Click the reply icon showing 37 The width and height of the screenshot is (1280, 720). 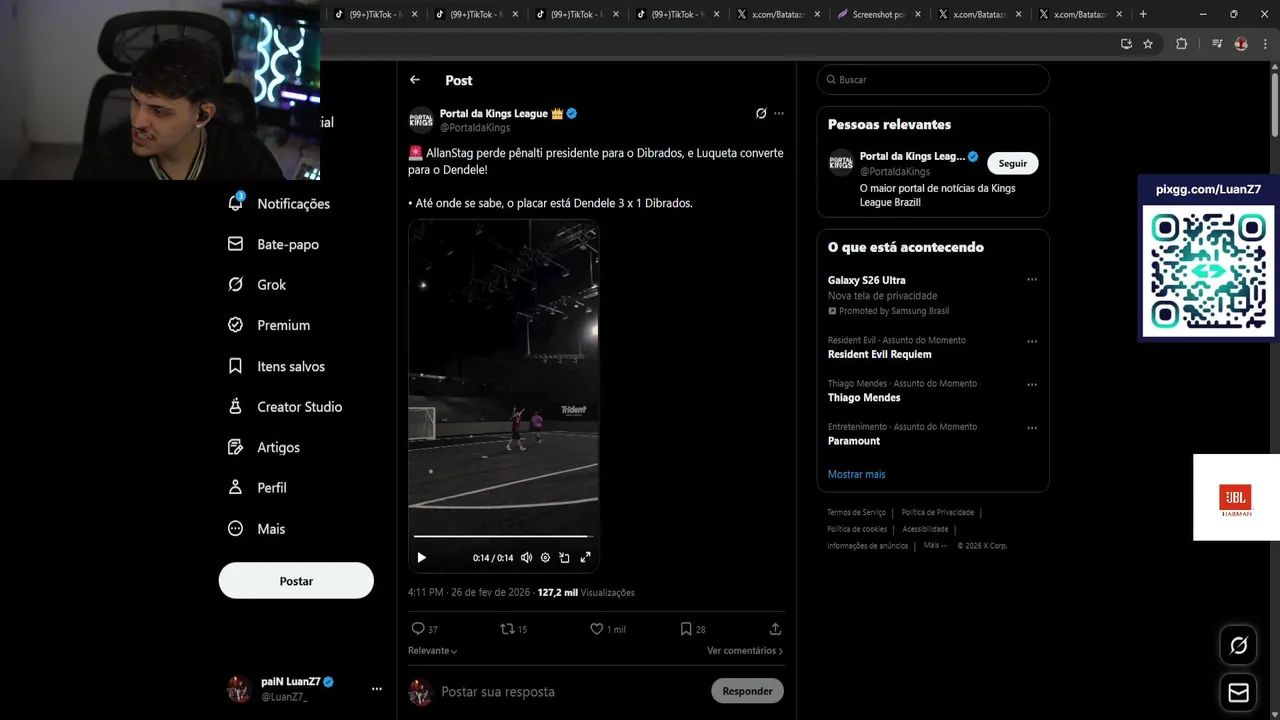click(418, 629)
